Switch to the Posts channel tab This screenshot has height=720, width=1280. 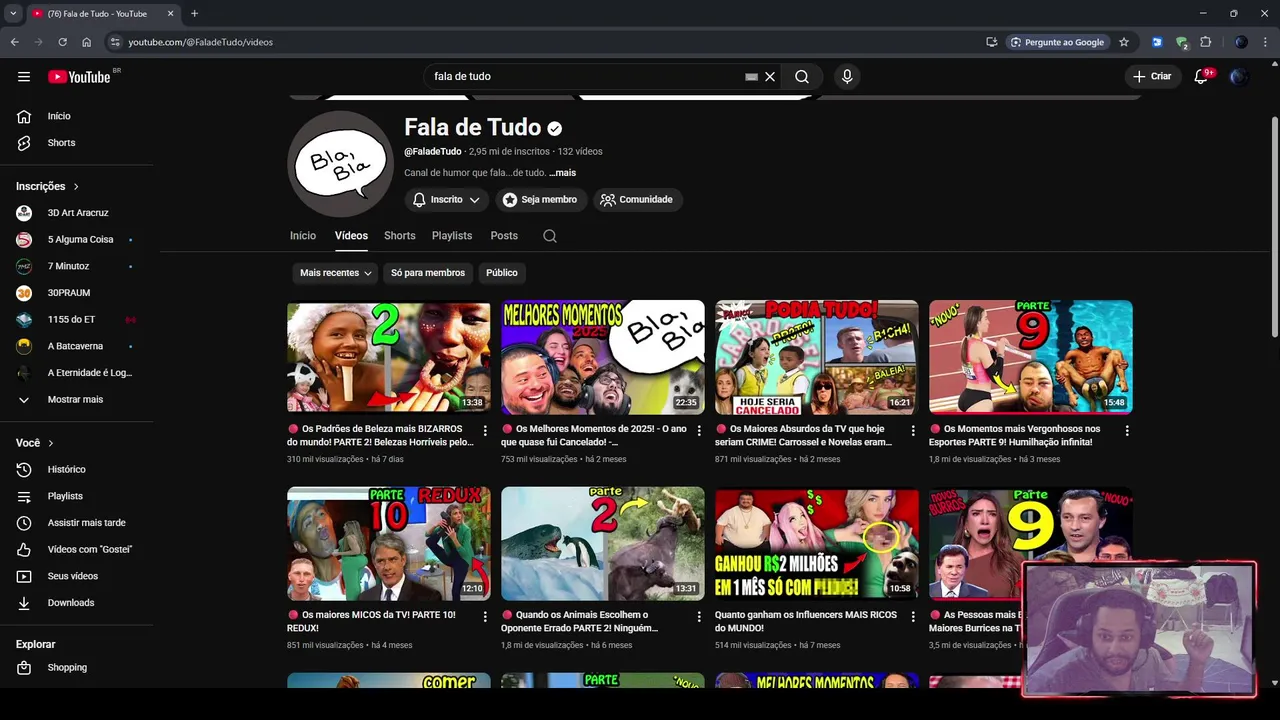tap(504, 236)
